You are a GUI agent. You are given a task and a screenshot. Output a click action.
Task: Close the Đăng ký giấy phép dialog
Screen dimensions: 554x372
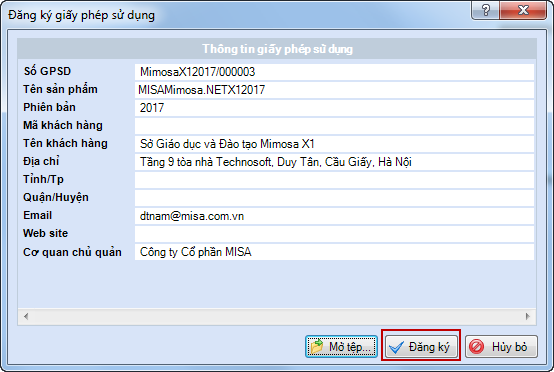tap(523, 10)
